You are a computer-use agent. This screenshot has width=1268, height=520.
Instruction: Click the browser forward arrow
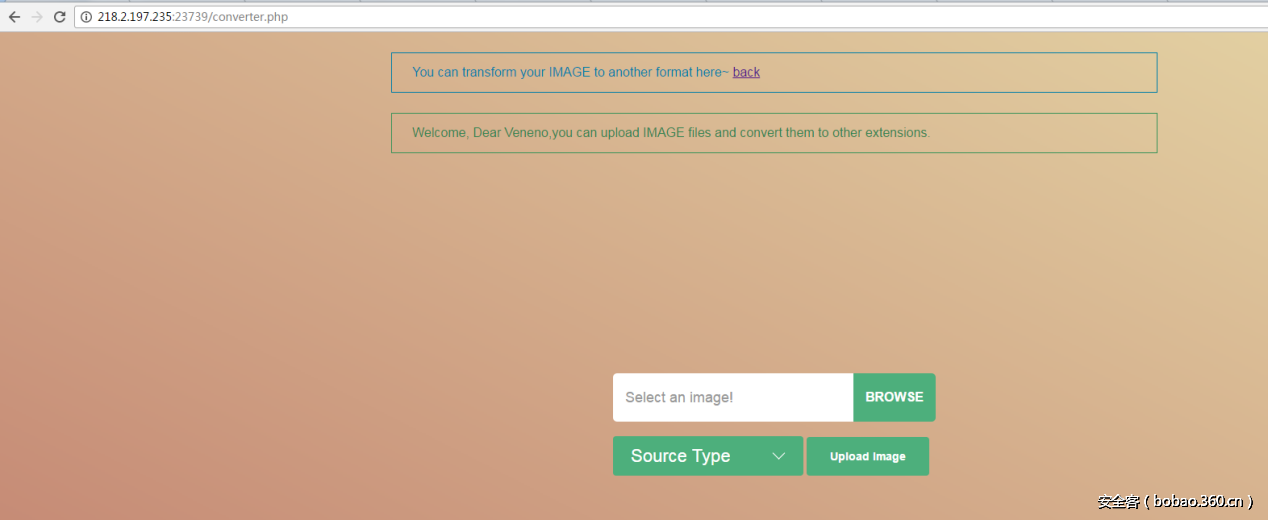pyautogui.click(x=37, y=17)
